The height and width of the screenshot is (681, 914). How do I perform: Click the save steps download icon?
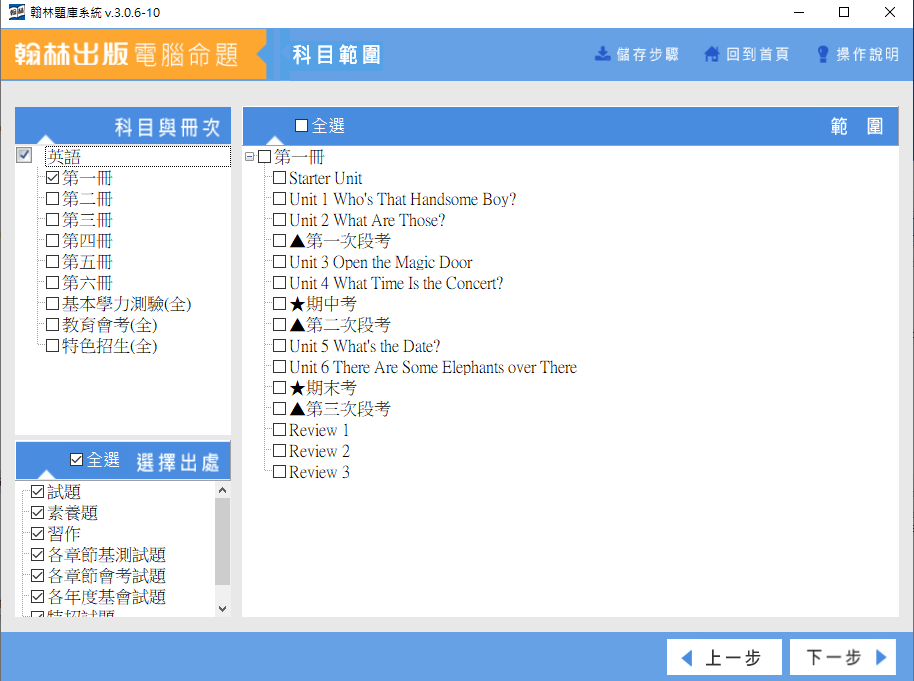602,54
